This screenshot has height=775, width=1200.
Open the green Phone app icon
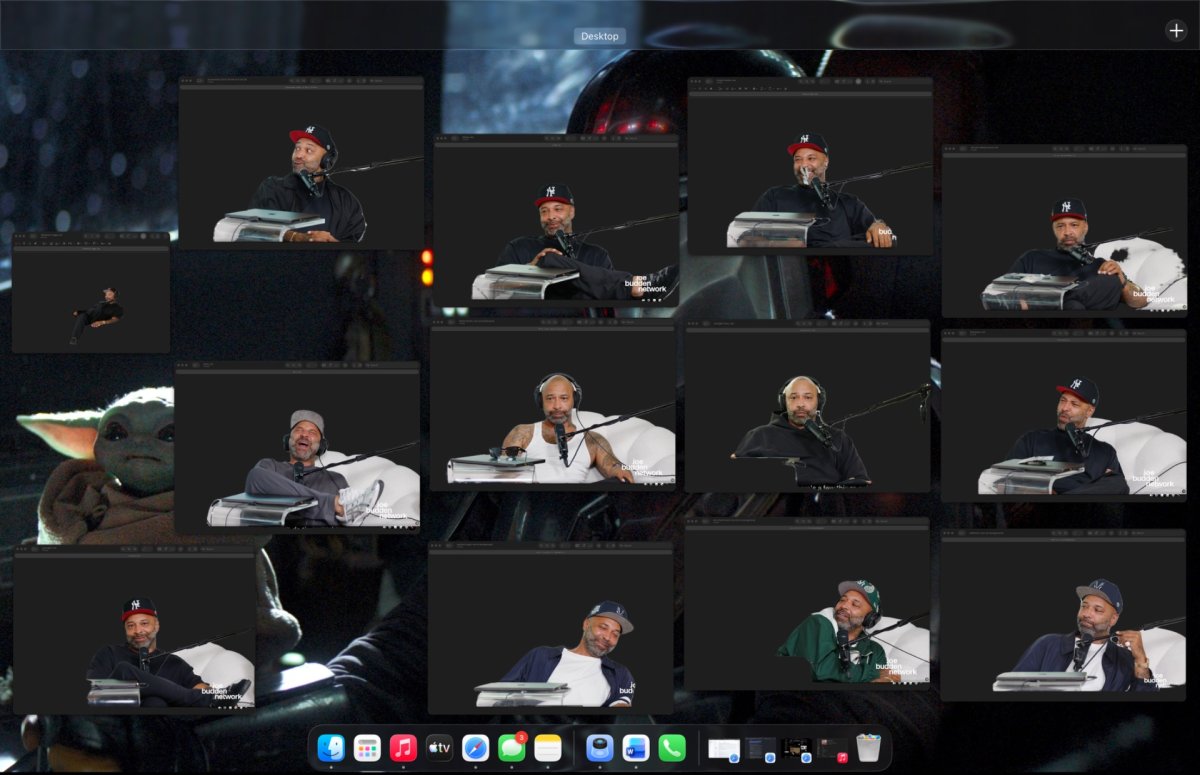point(672,747)
